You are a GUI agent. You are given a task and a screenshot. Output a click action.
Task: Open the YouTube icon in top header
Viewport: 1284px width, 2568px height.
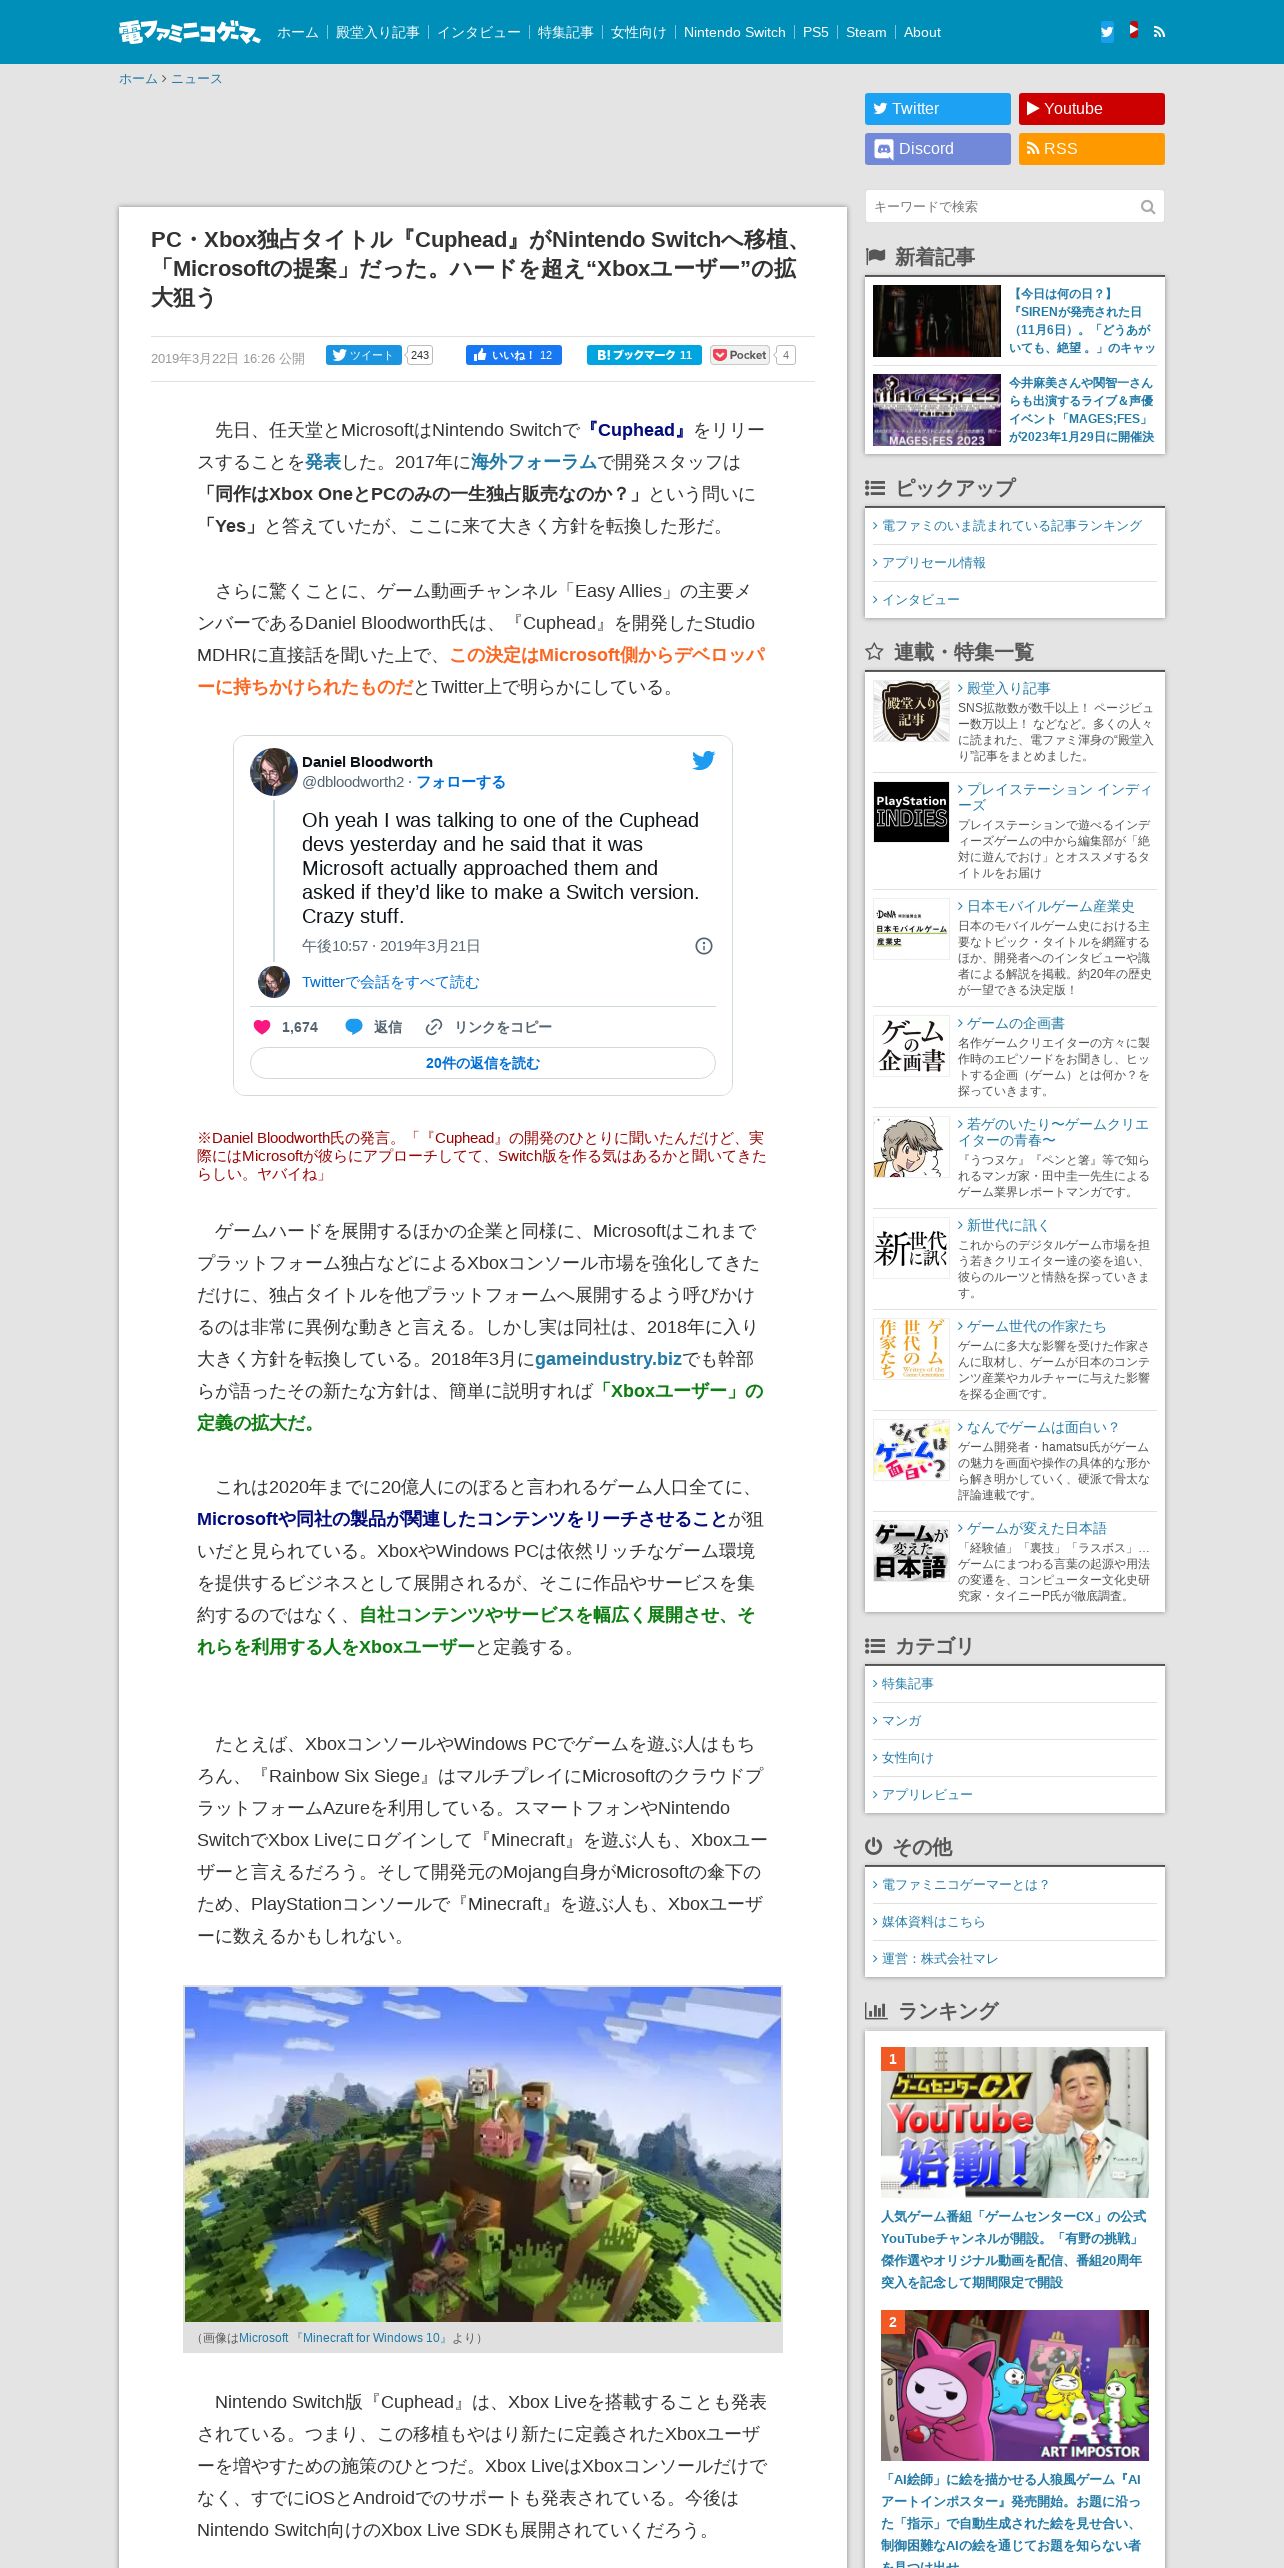tap(1133, 31)
